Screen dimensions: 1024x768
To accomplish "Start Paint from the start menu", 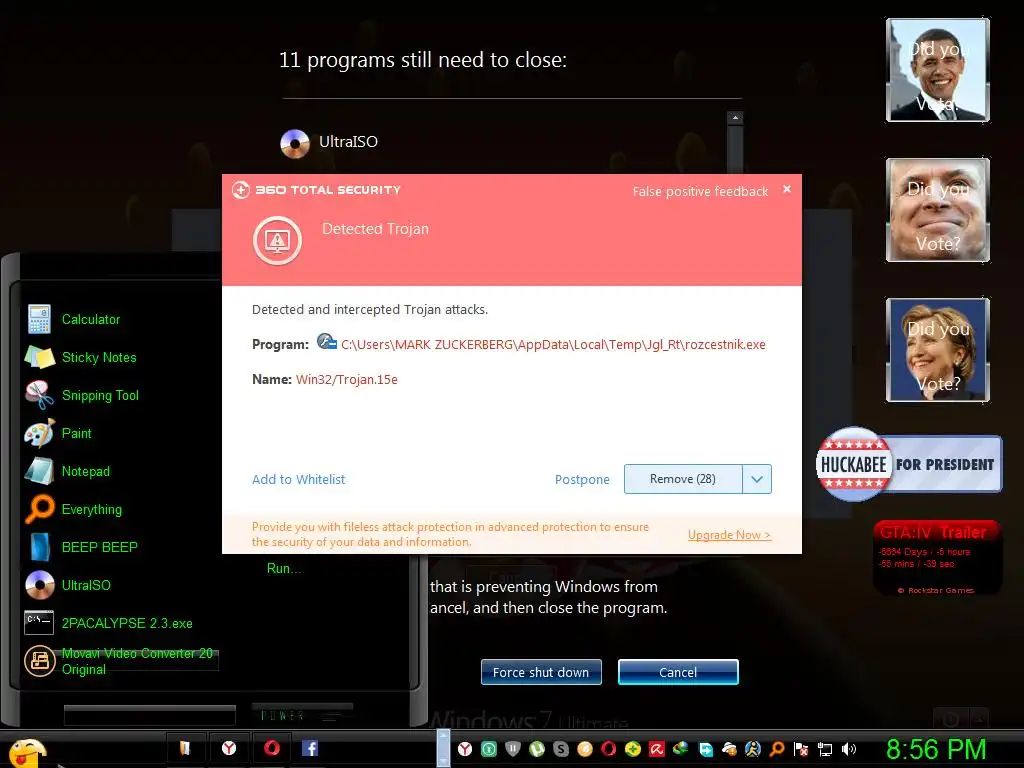I will coord(59,433).
